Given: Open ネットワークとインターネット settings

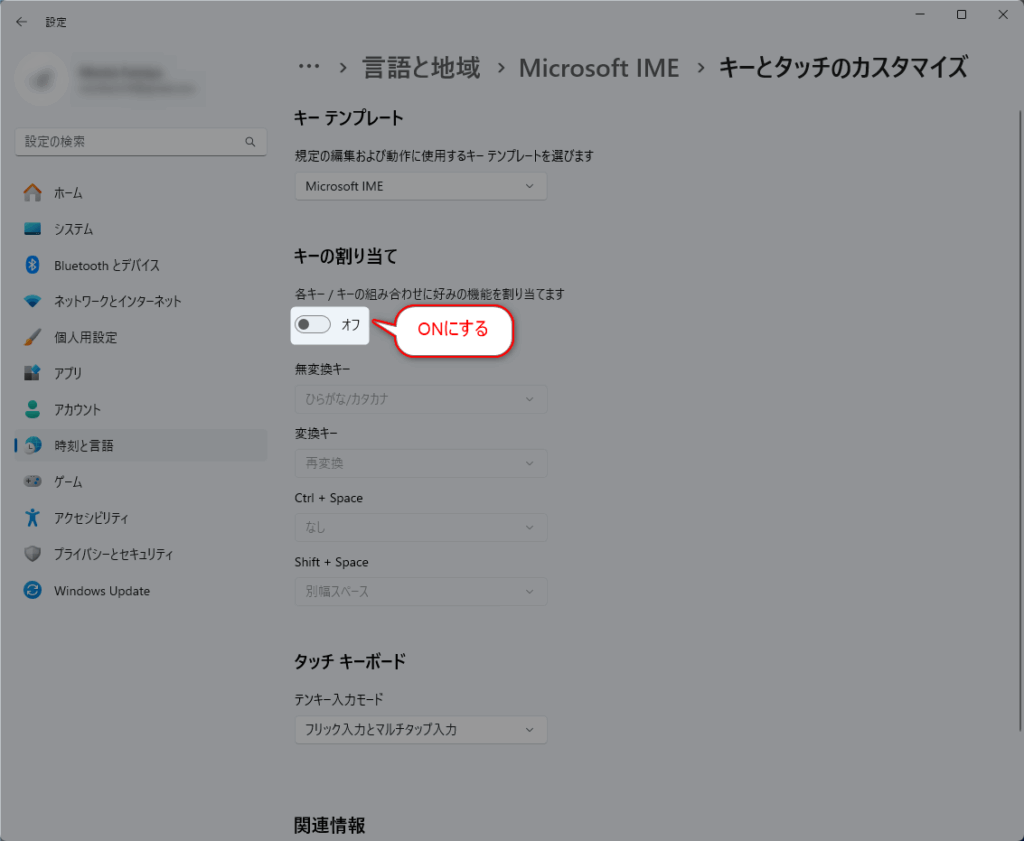Looking at the screenshot, I should pos(140,302).
